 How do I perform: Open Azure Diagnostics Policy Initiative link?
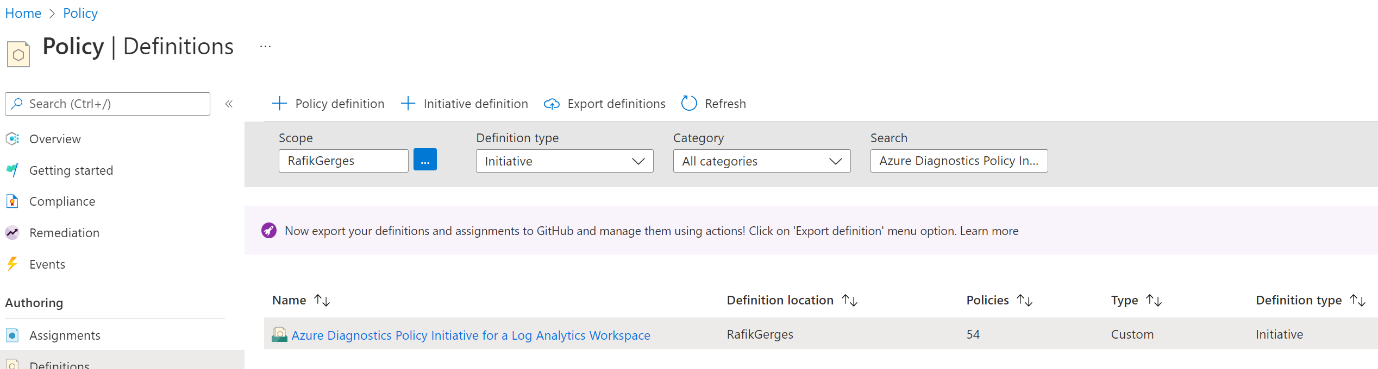point(471,335)
